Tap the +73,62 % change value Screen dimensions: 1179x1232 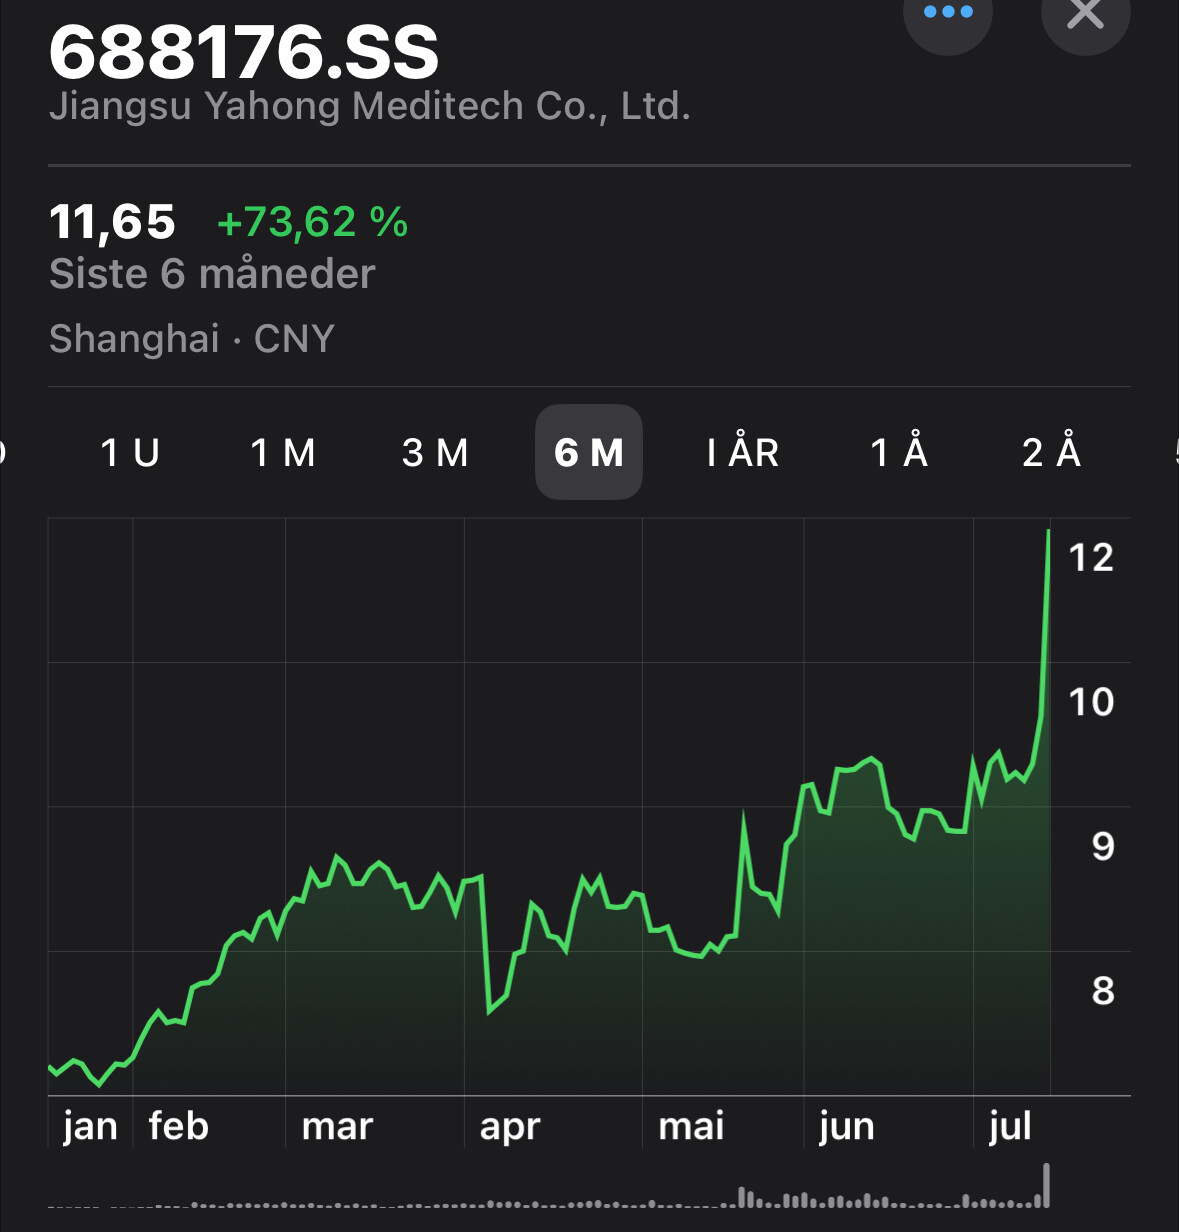coord(312,222)
